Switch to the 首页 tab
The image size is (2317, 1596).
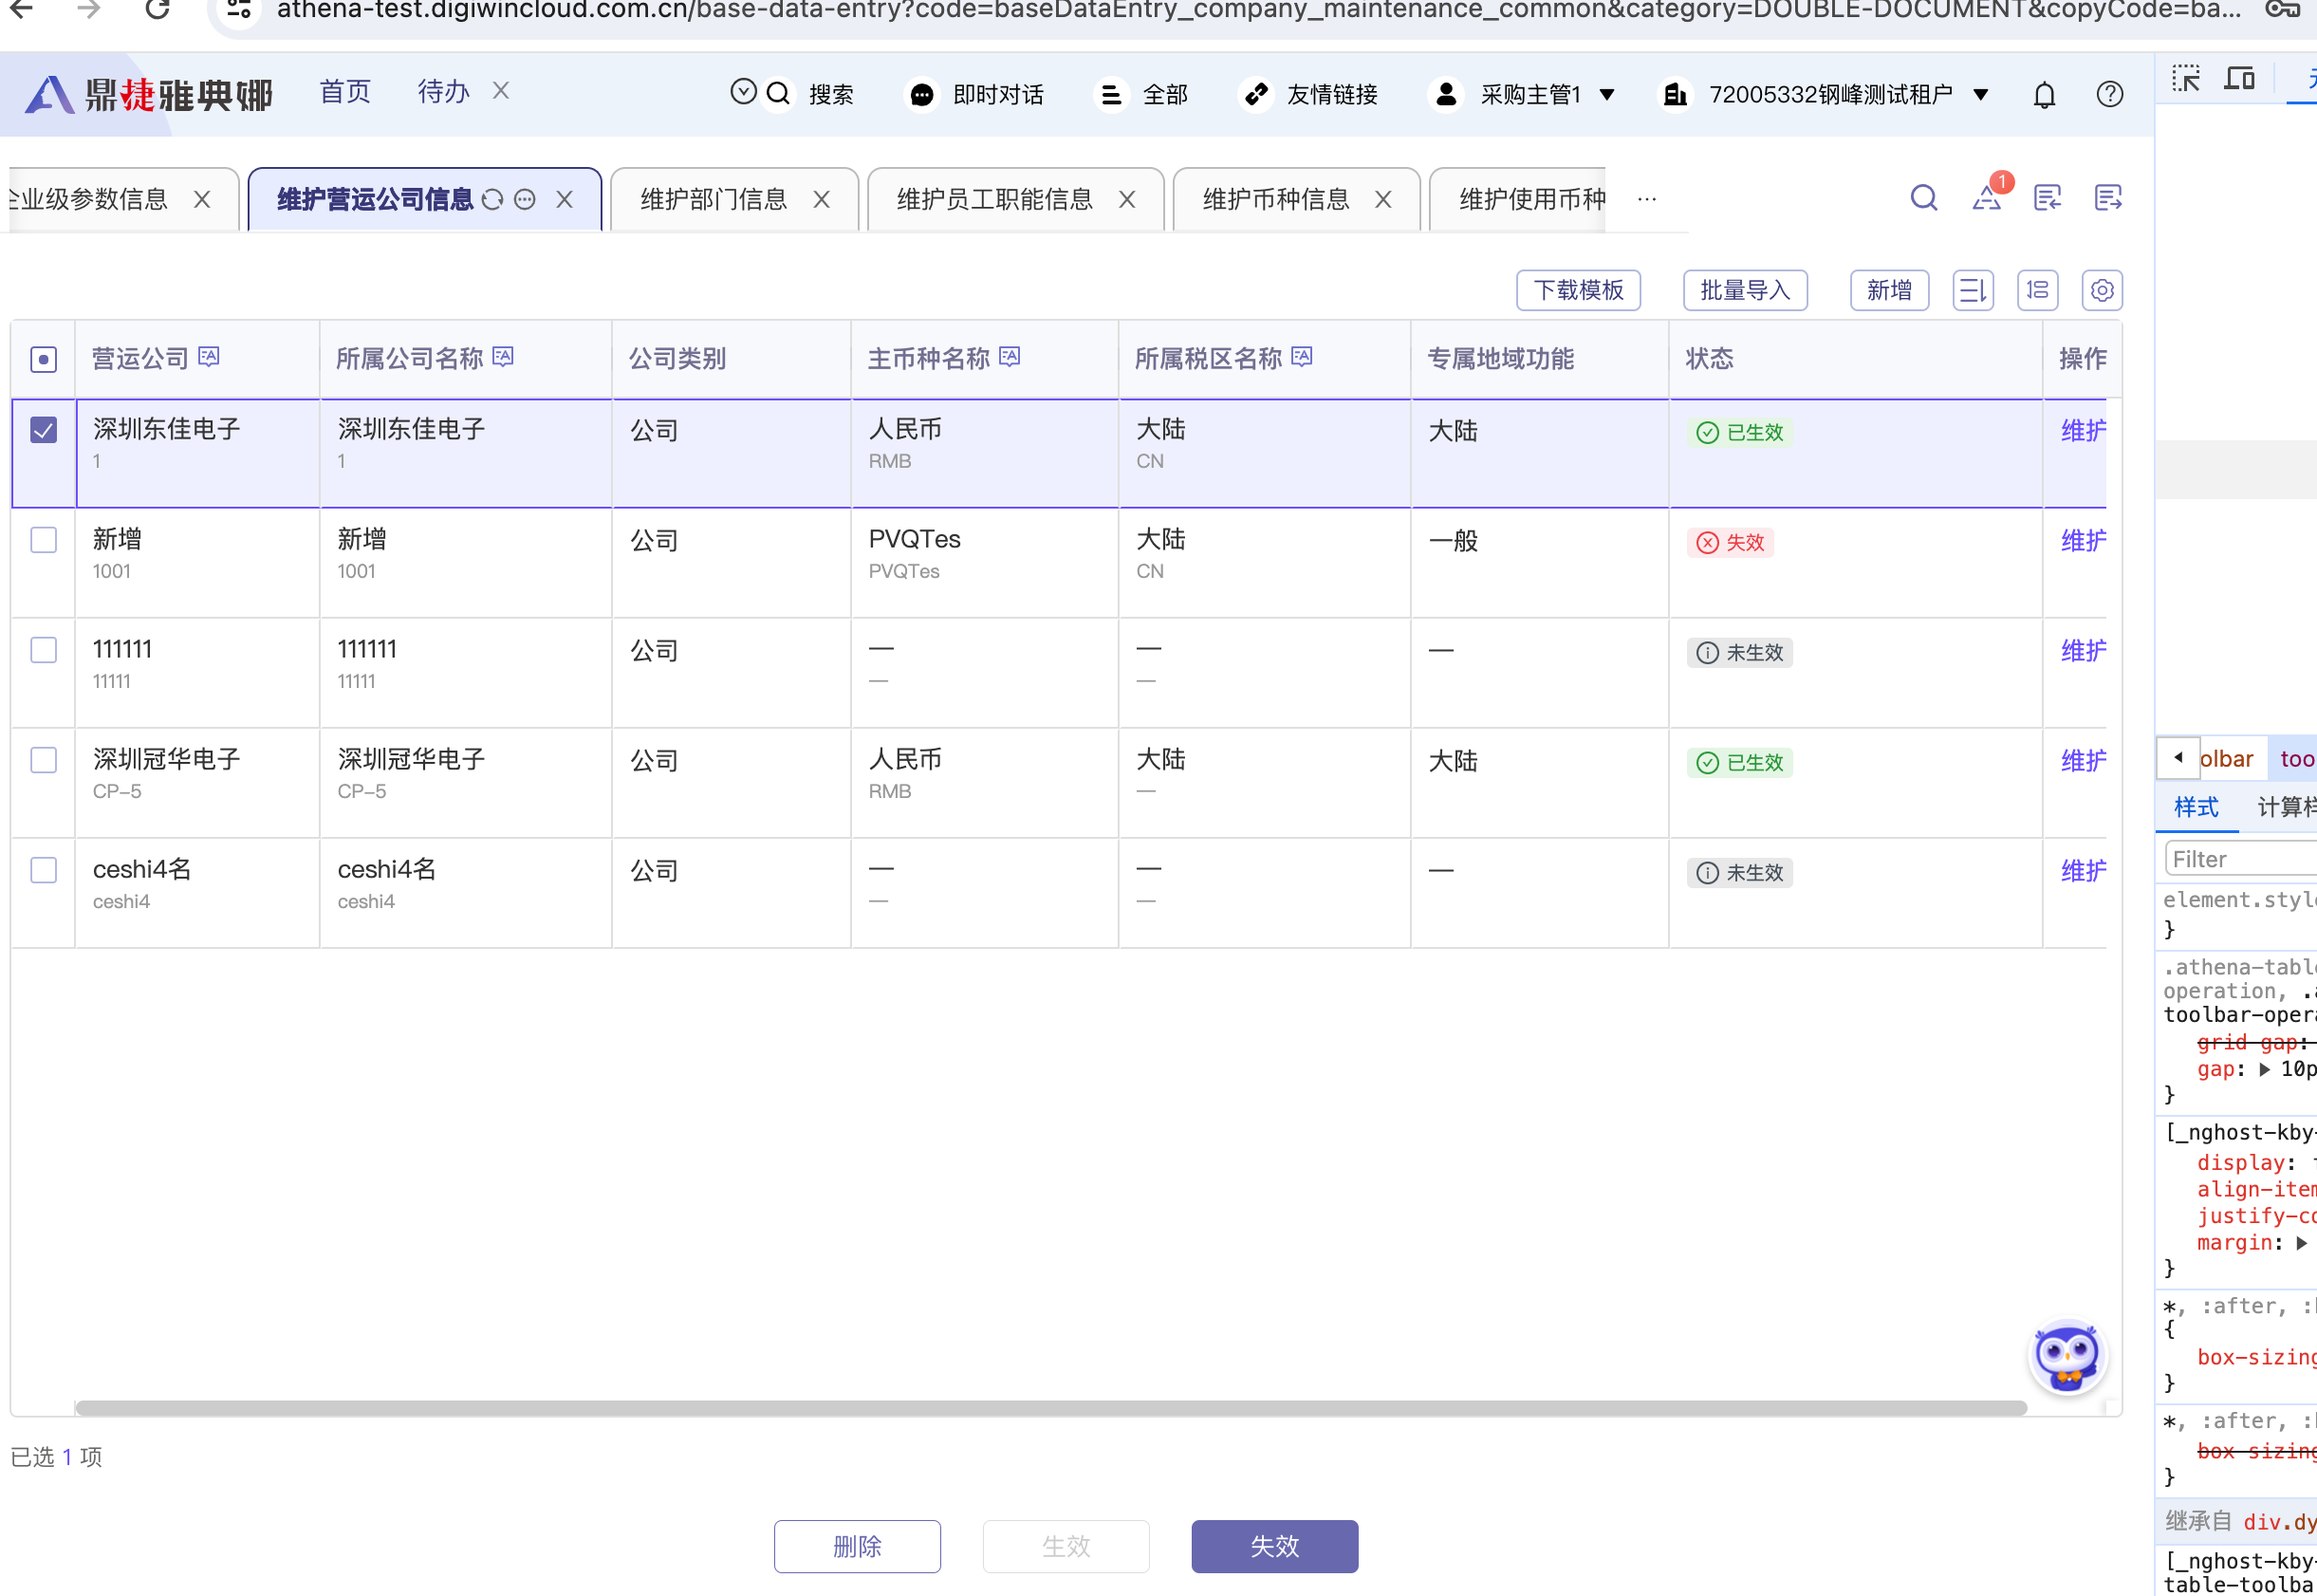pos(345,91)
